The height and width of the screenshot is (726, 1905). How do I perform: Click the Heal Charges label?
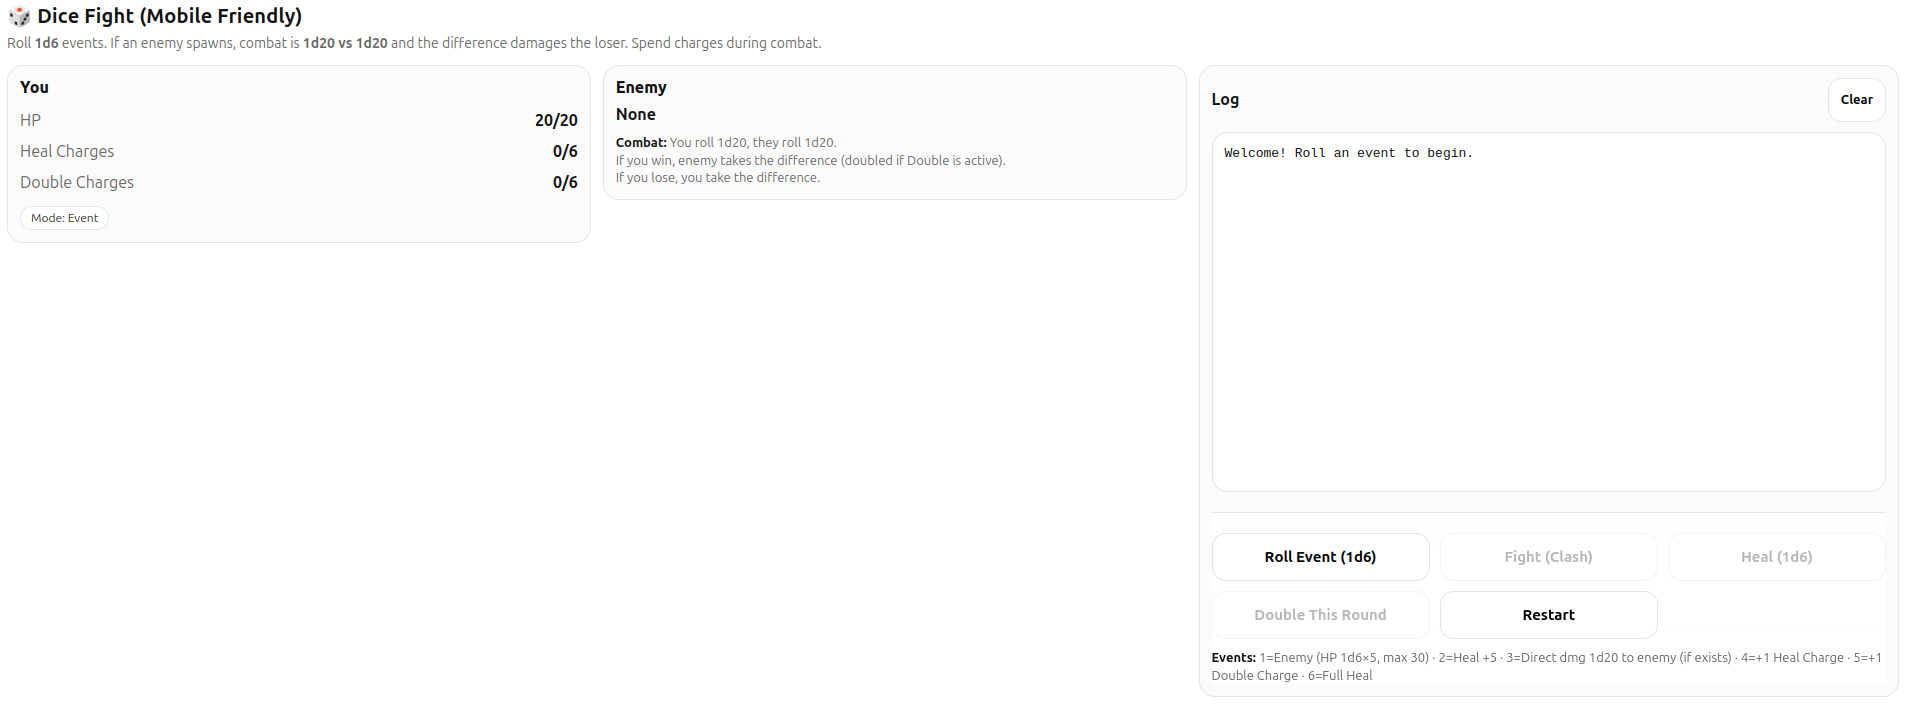(x=67, y=151)
